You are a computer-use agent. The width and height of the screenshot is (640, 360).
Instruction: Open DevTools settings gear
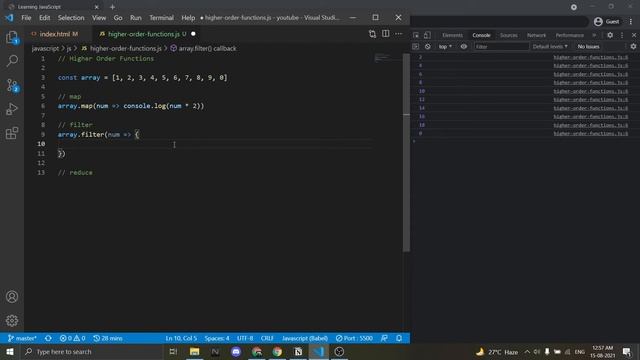click(x=610, y=35)
